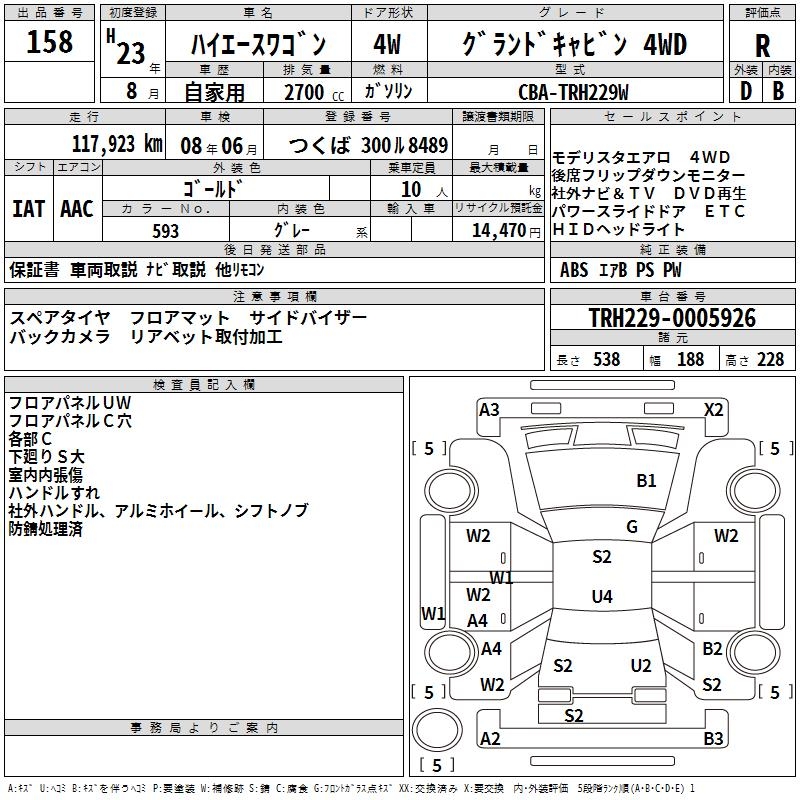The width and height of the screenshot is (800, 800).
Task: Click the exterior grade D
Action: pyautogui.click(x=745, y=91)
